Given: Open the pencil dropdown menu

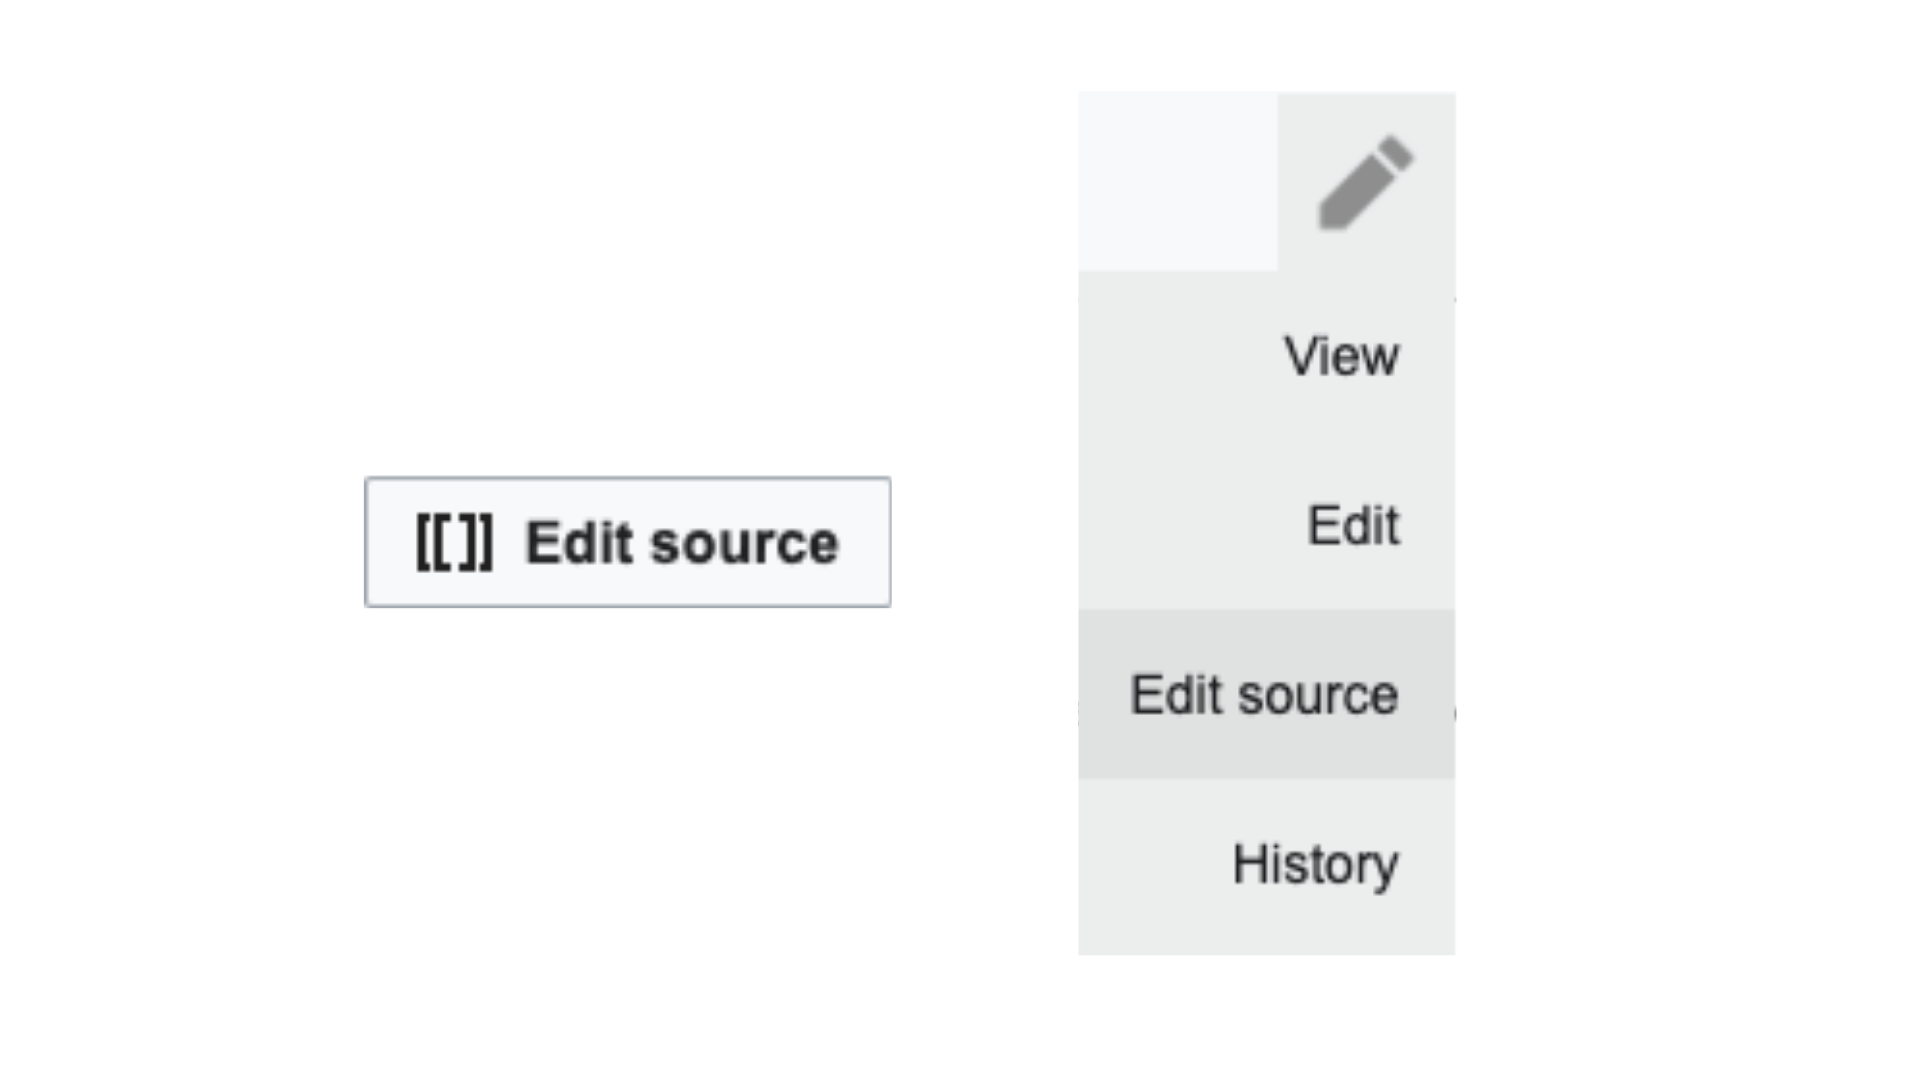Looking at the screenshot, I should coord(1365,183).
